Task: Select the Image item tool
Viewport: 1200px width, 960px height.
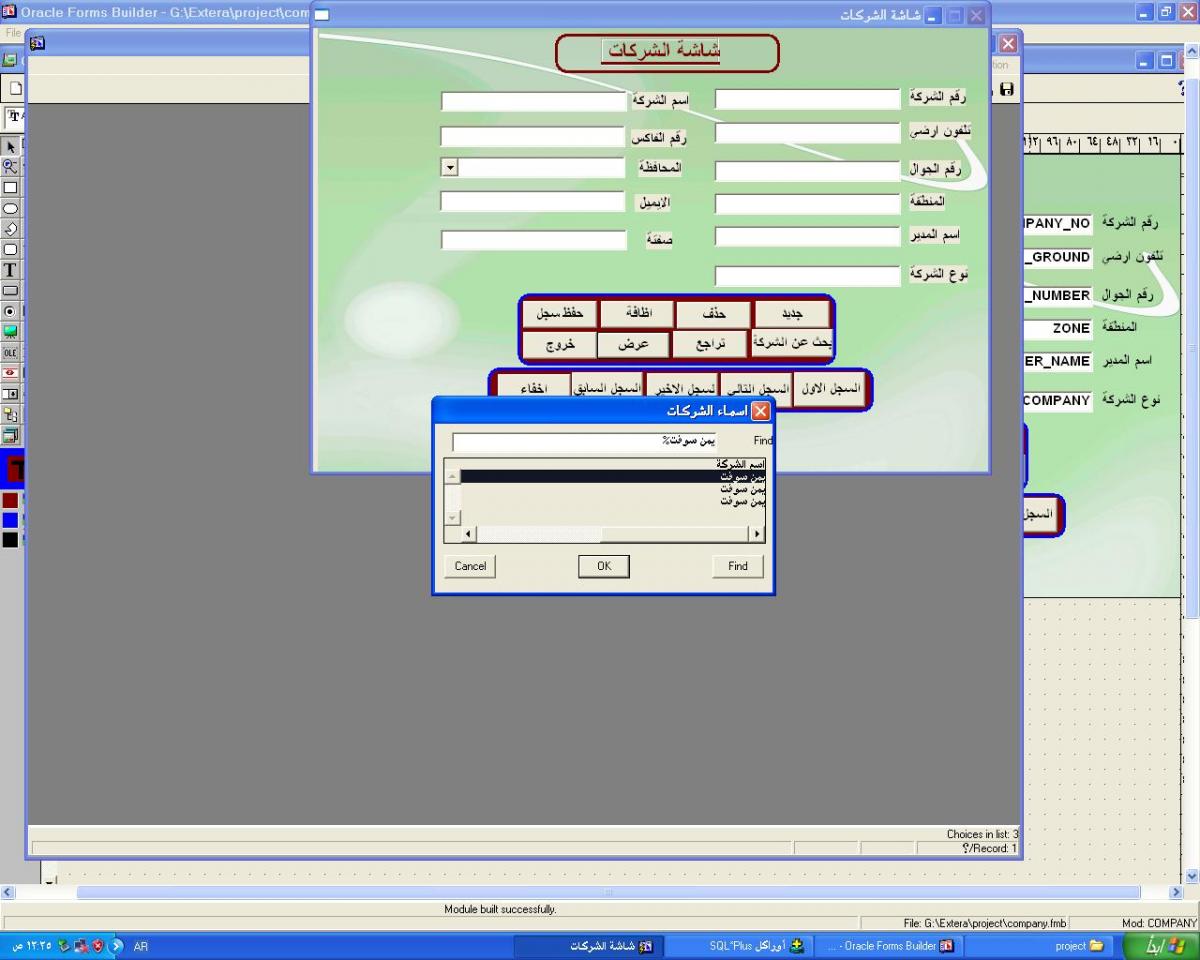Action: click(x=11, y=331)
